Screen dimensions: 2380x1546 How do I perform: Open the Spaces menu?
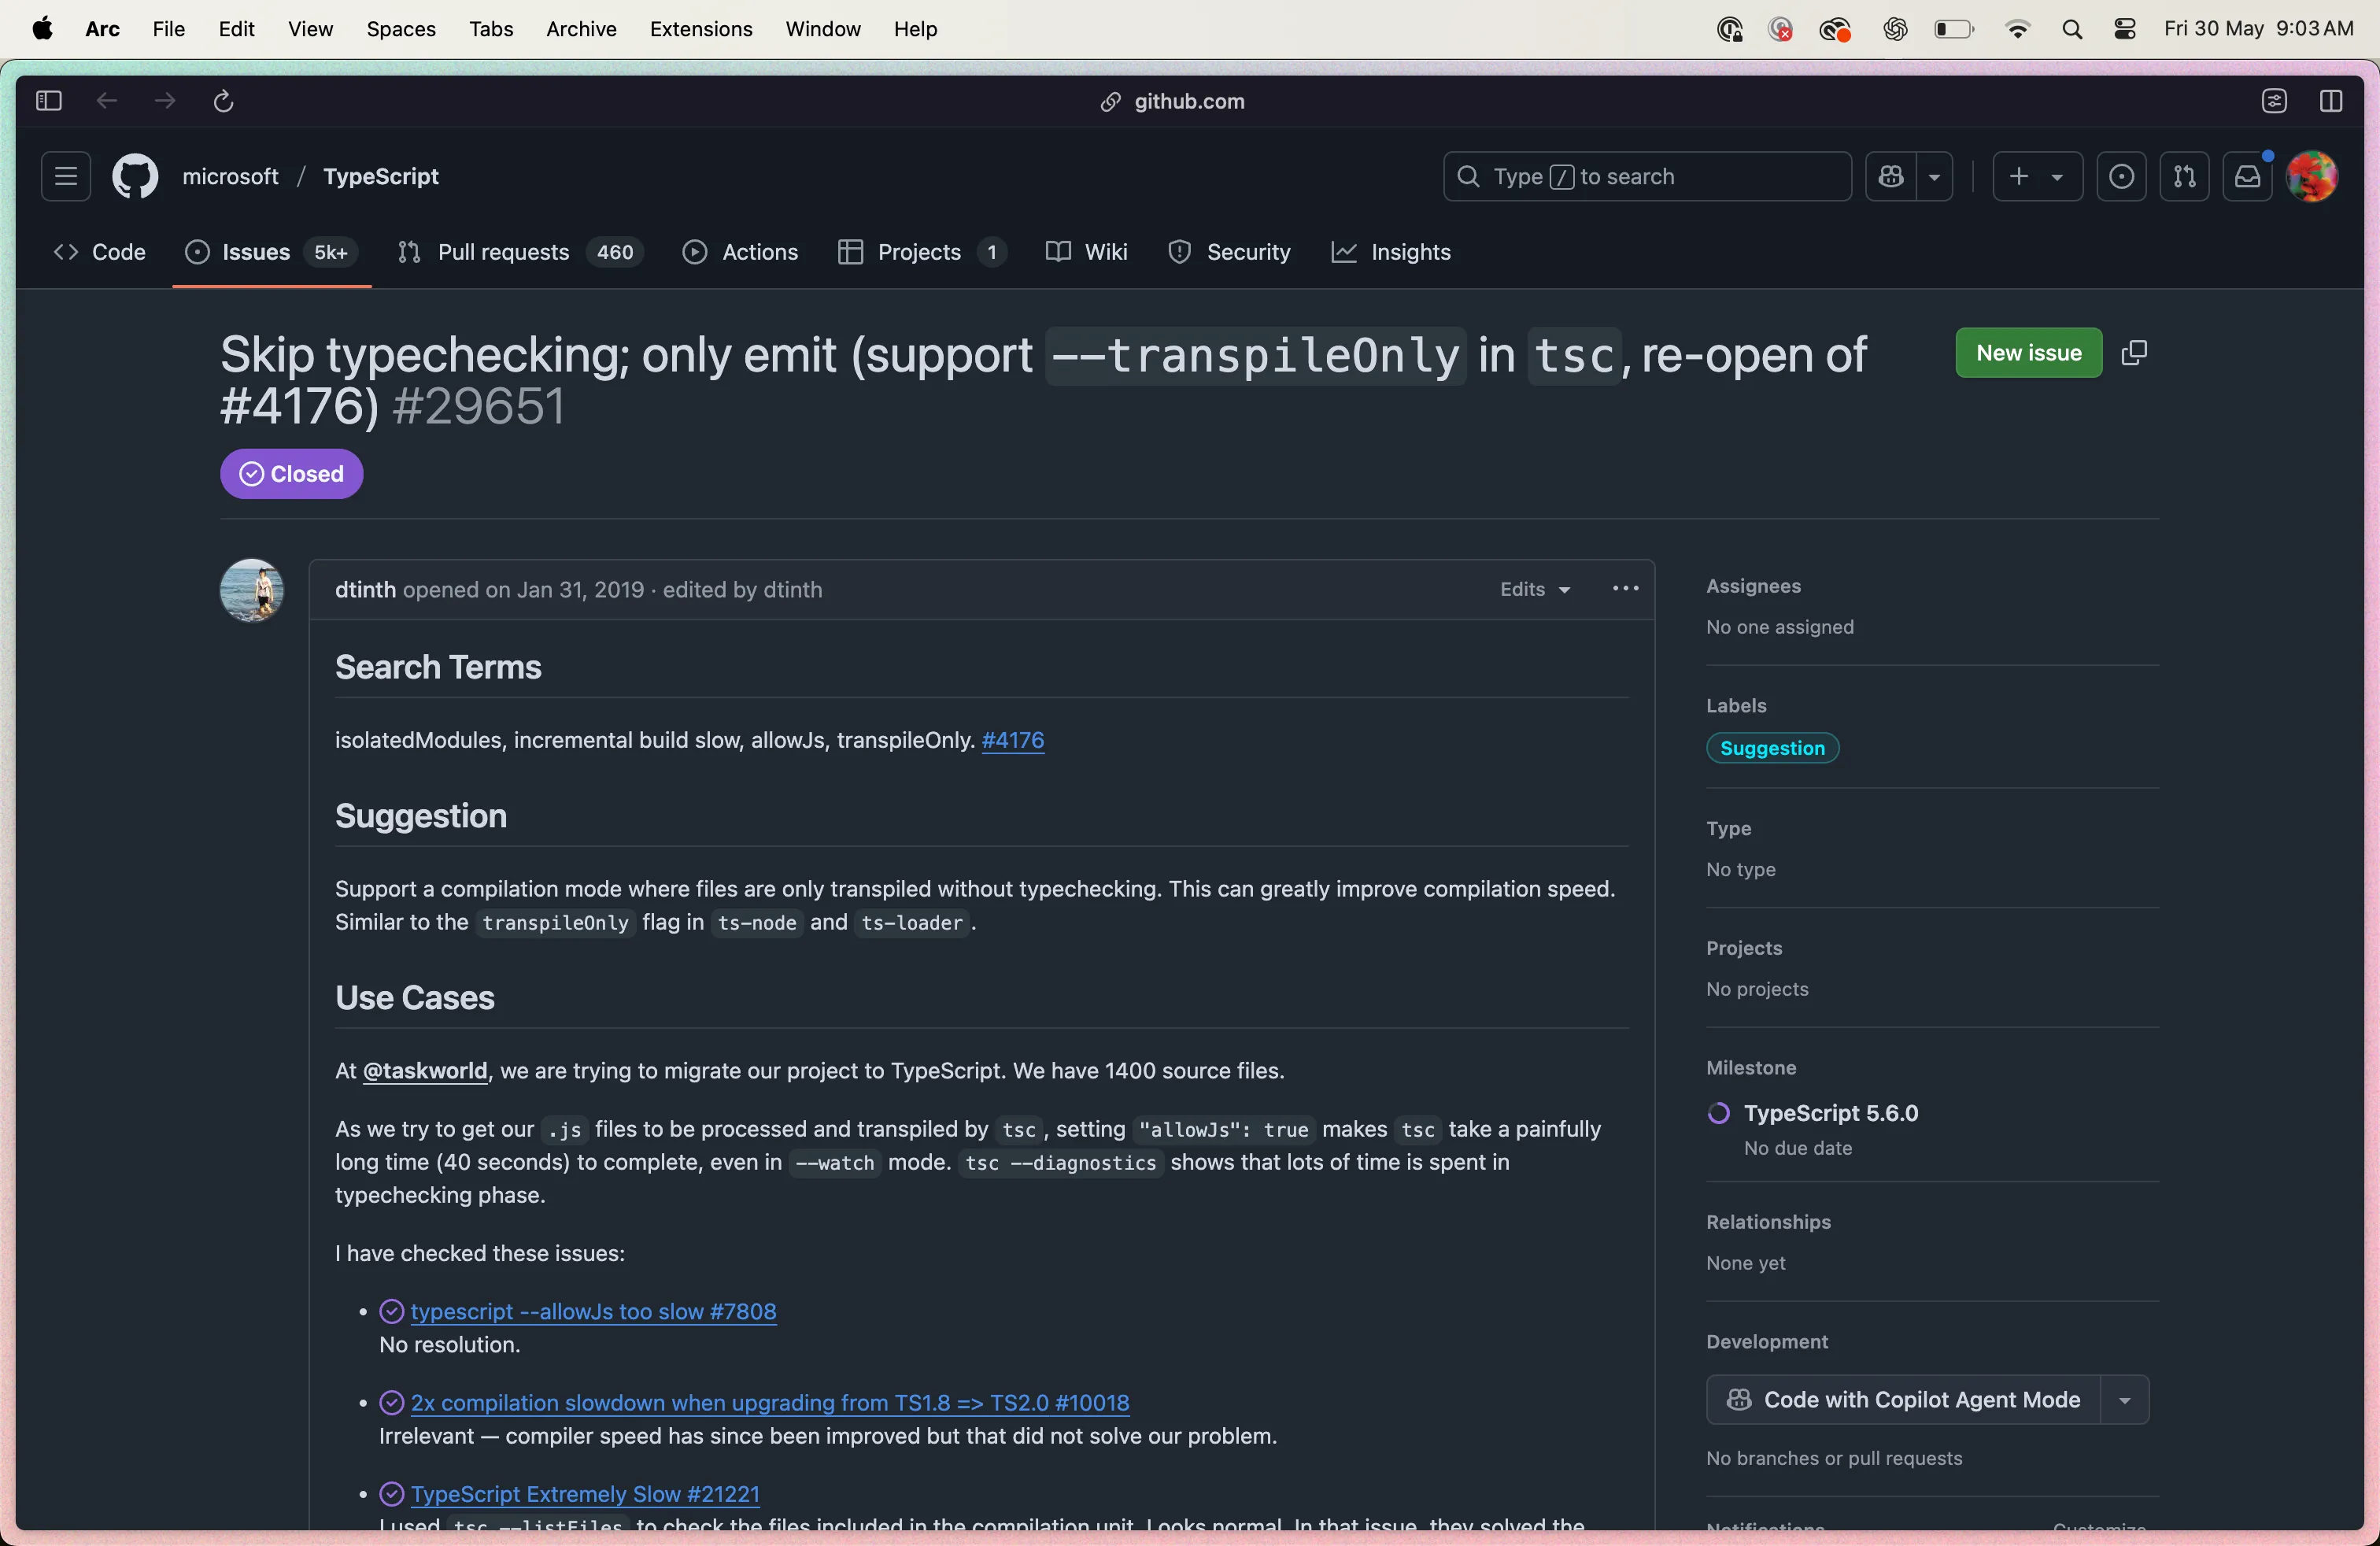pos(401,29)
